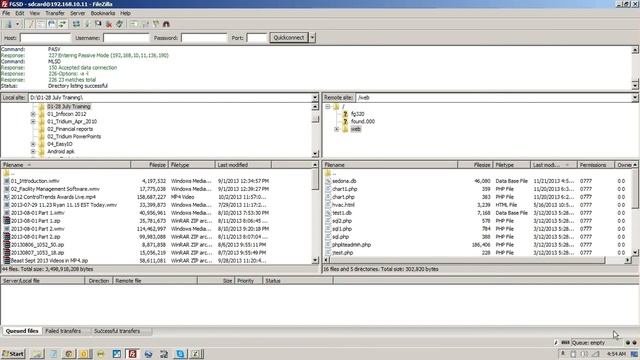This screenshot has width=640, height=360.
Task: Expand the Android apk folder
Action: [33, 151]
